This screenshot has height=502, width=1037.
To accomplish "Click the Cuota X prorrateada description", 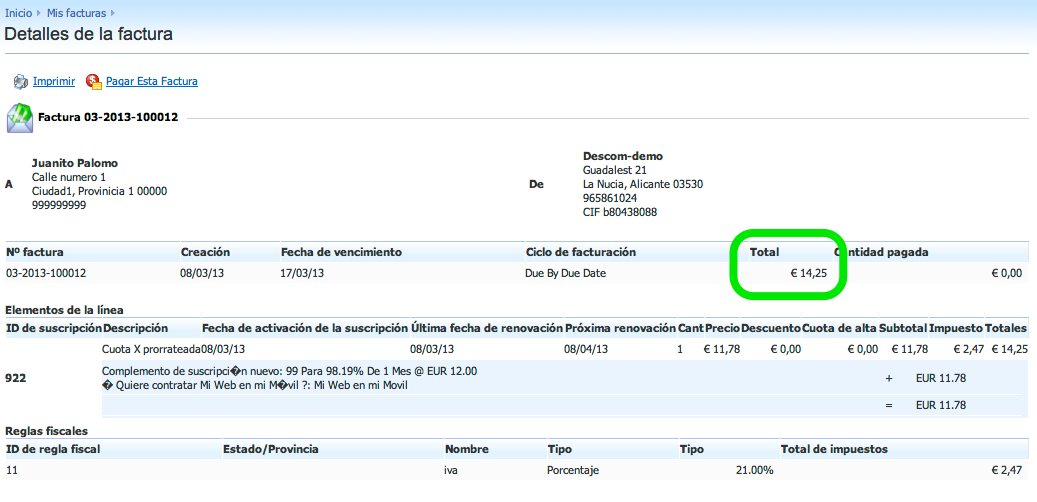I will (x=151, y=349).
